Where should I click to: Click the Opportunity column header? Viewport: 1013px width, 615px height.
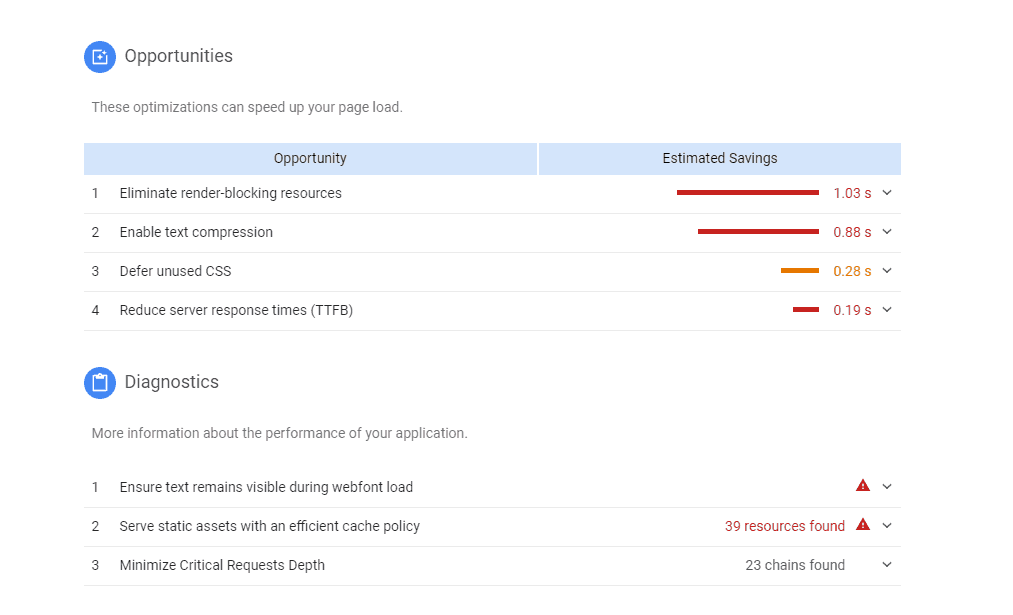310,158
